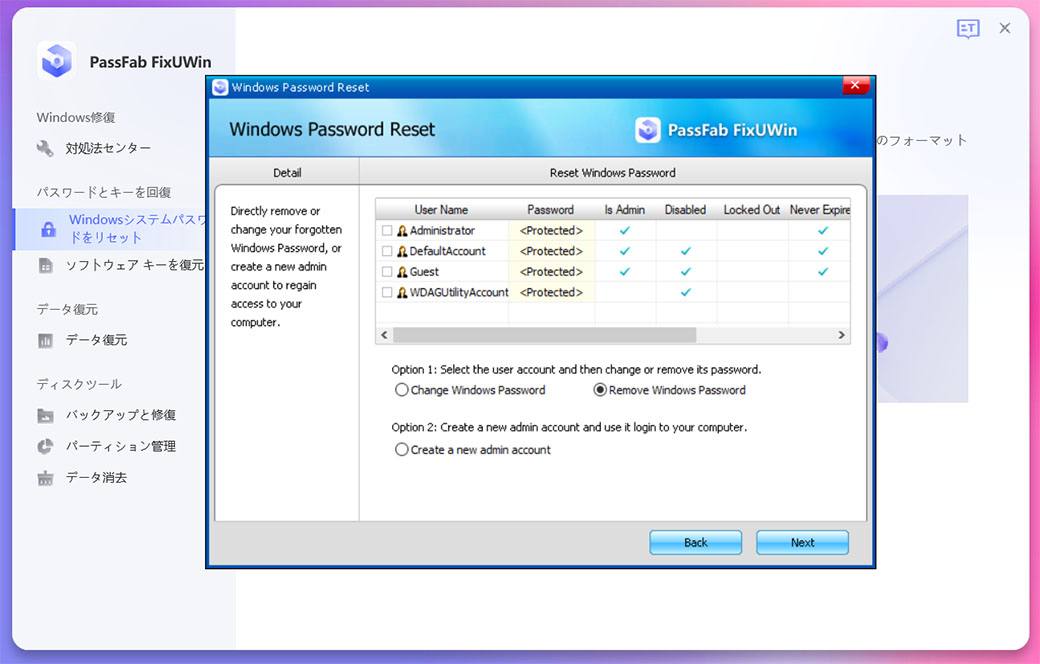Switch to the Detail panel header
Screen dimensions: 1040x664
click(285, 172)
